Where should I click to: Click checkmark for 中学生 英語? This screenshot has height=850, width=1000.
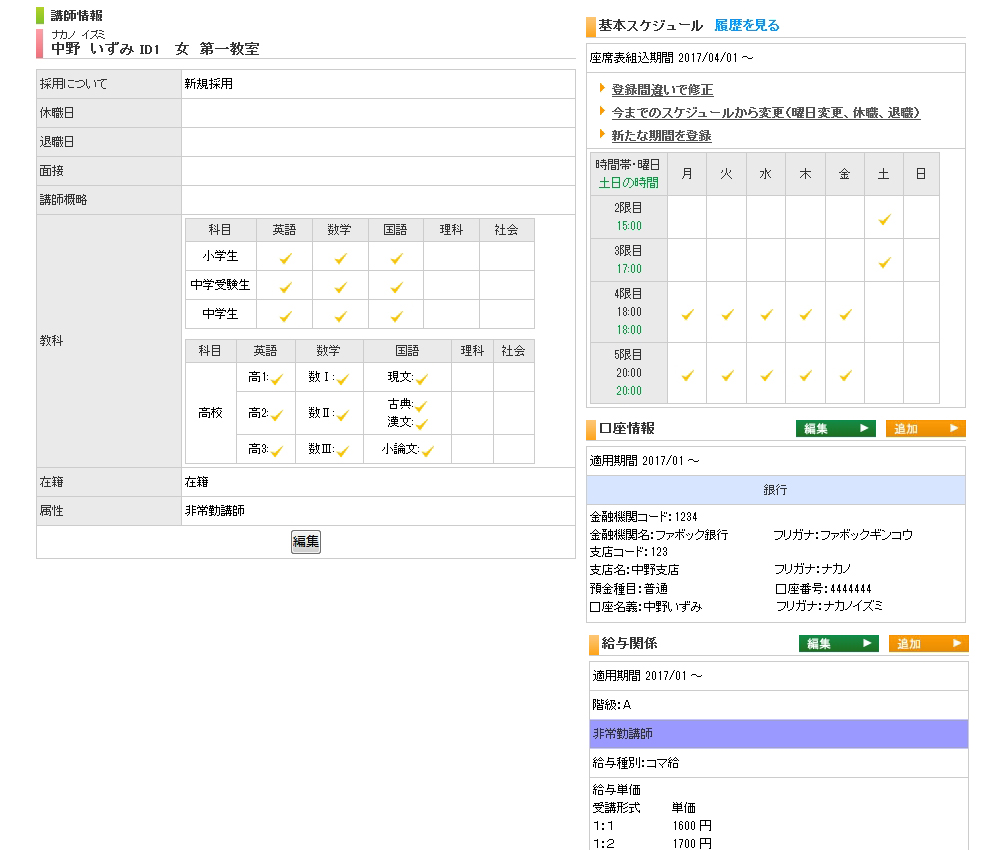tap(286, 316)
